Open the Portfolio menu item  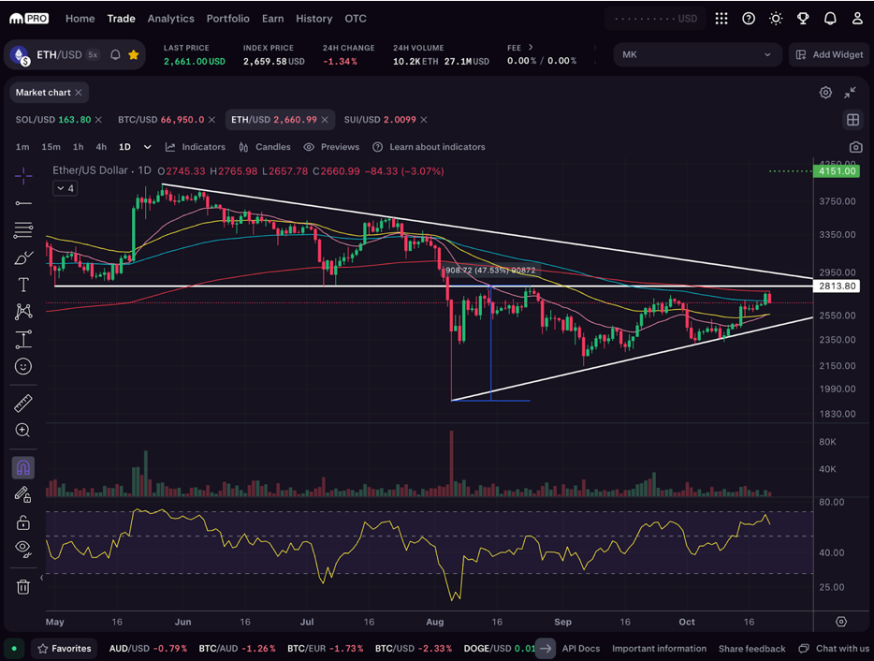click(x=228, y=18)
